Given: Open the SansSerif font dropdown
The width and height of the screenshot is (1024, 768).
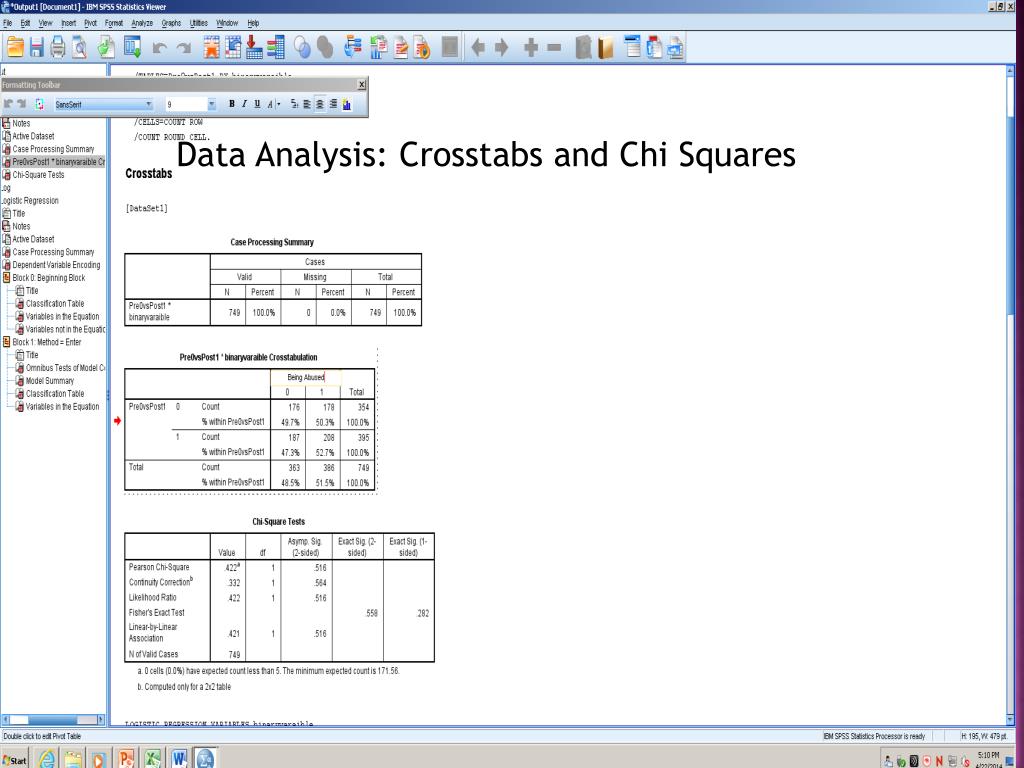Looking at the screenshot, I should tap(148, 104).
